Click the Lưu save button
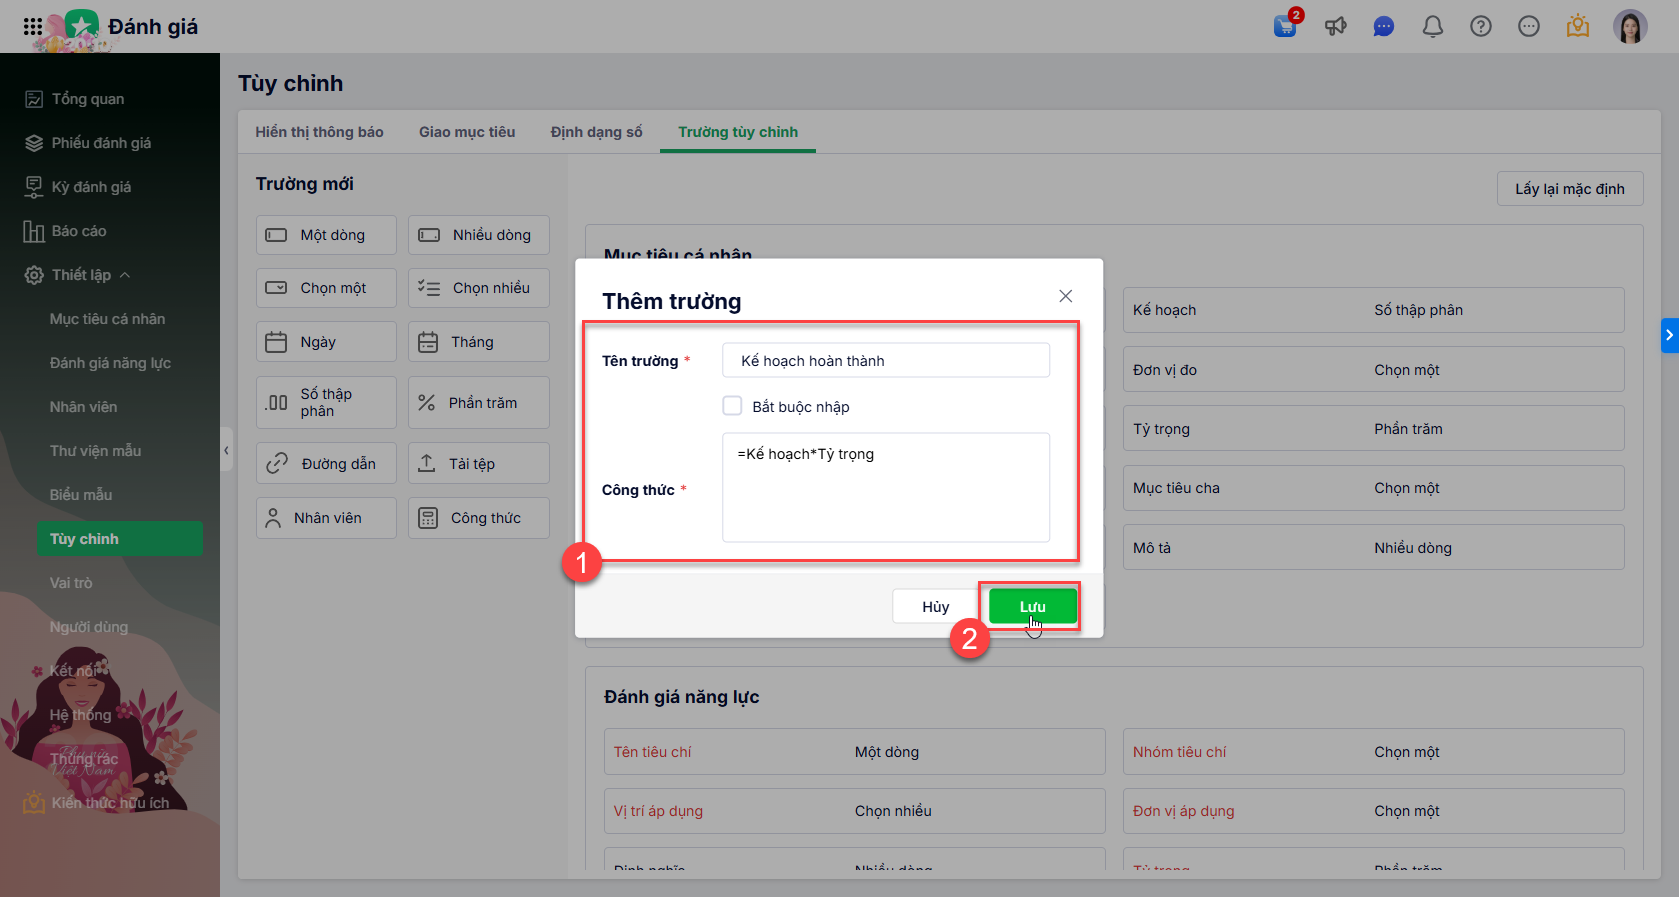This screenshot has height=897, width=1679. pos(1032,607)
